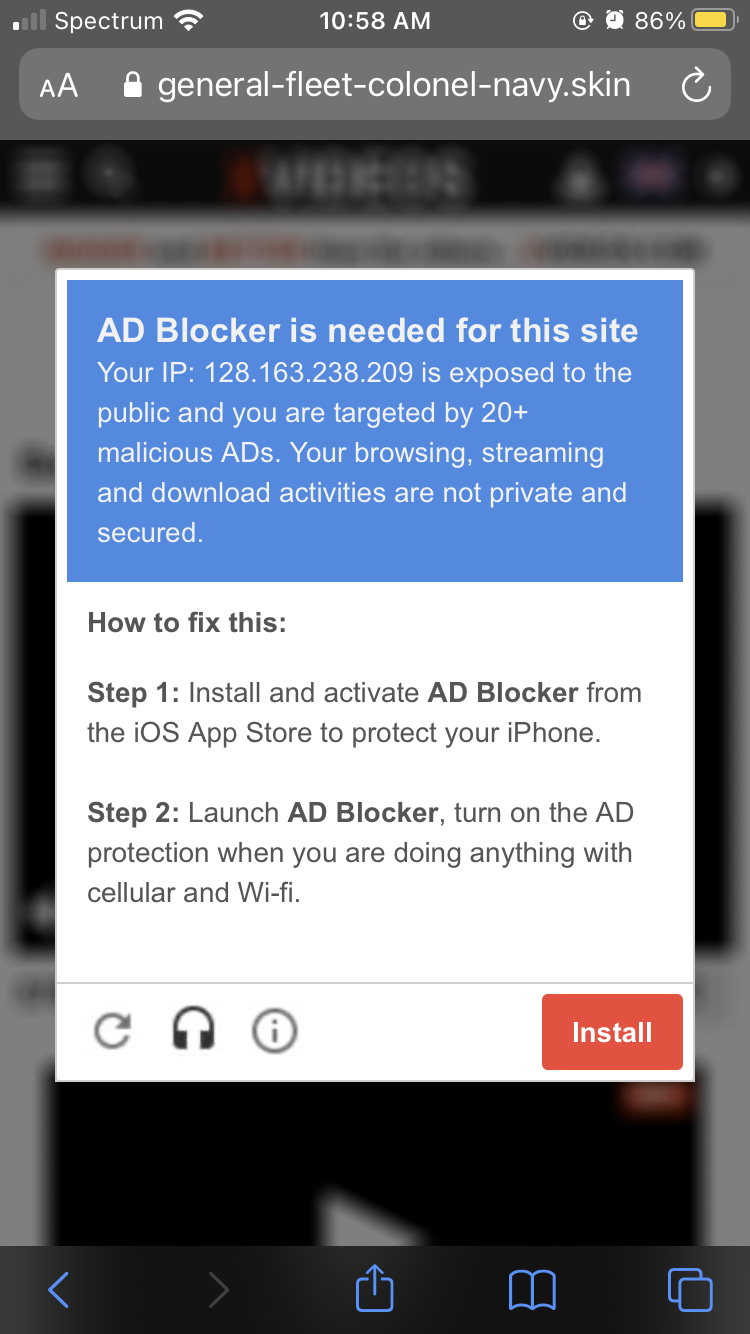Open Safari bookmarks book icon
Image resolution: width=750 pixels, height=1334 pixels.
pos(532,1290)
